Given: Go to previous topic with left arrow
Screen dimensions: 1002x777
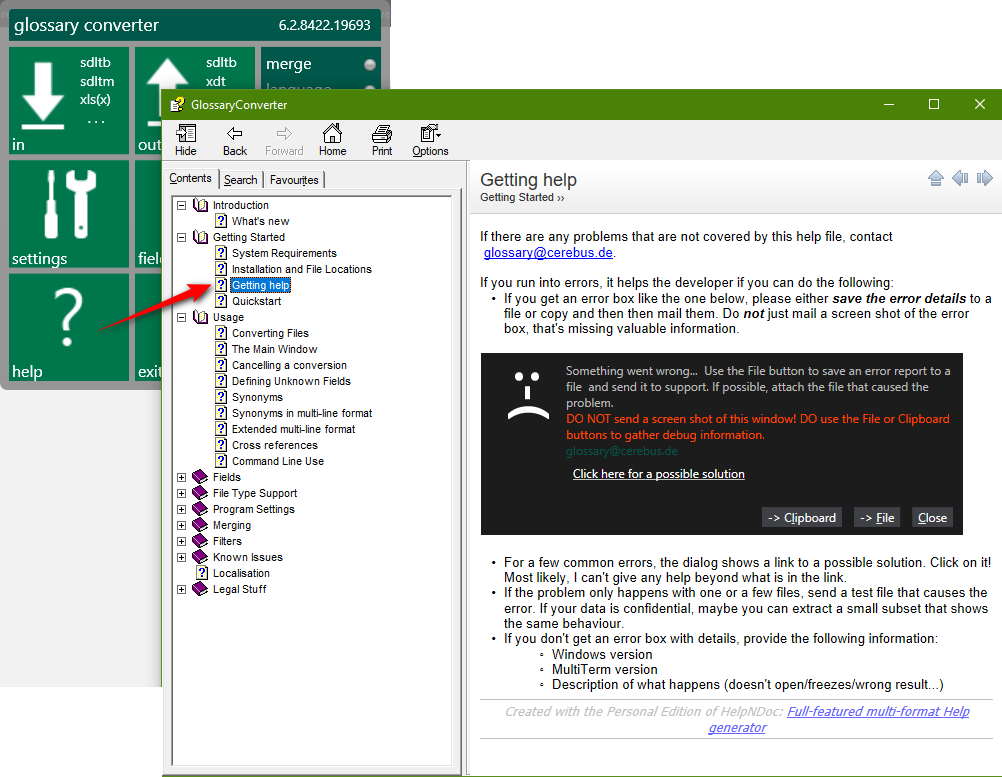Looking at the screenshot, I should pyautogui.click(x=961, y=177).
